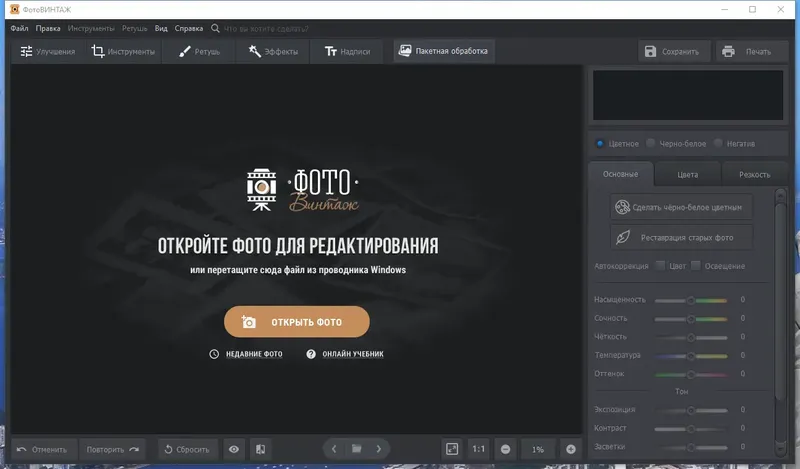Image resolution: width=800 pixels, height=469 pixels.
Task: Open the Справка menu
Action: (189, 29)
